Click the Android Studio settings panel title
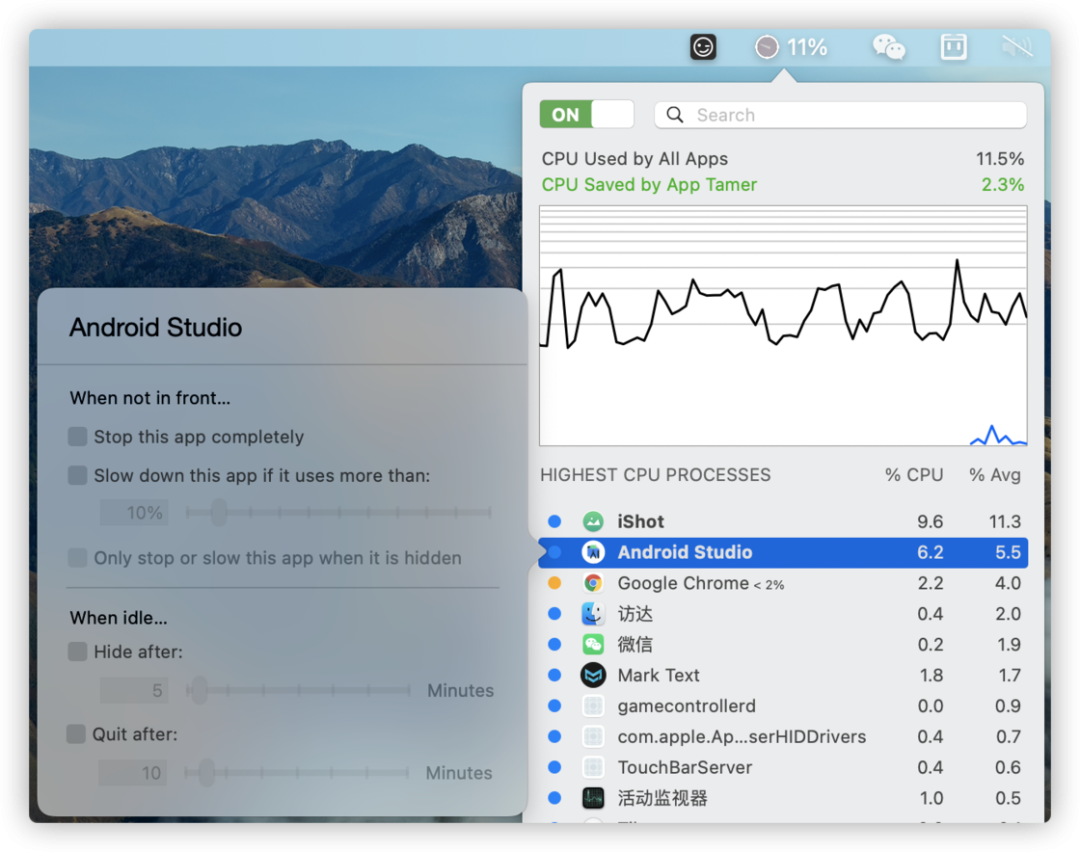The height and width of the screenshot is (852, 1080). (156, 327)
